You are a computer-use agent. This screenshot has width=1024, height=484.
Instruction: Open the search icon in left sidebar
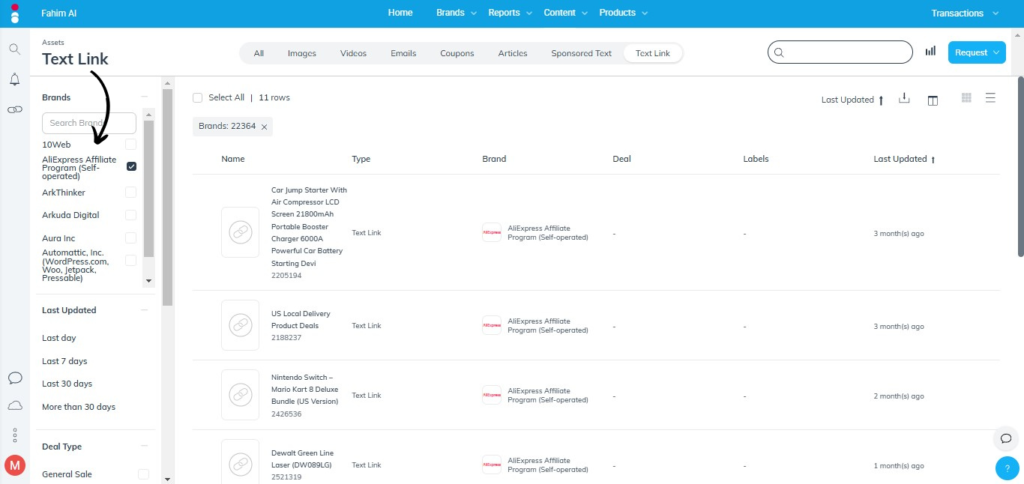tap(14, 49)
